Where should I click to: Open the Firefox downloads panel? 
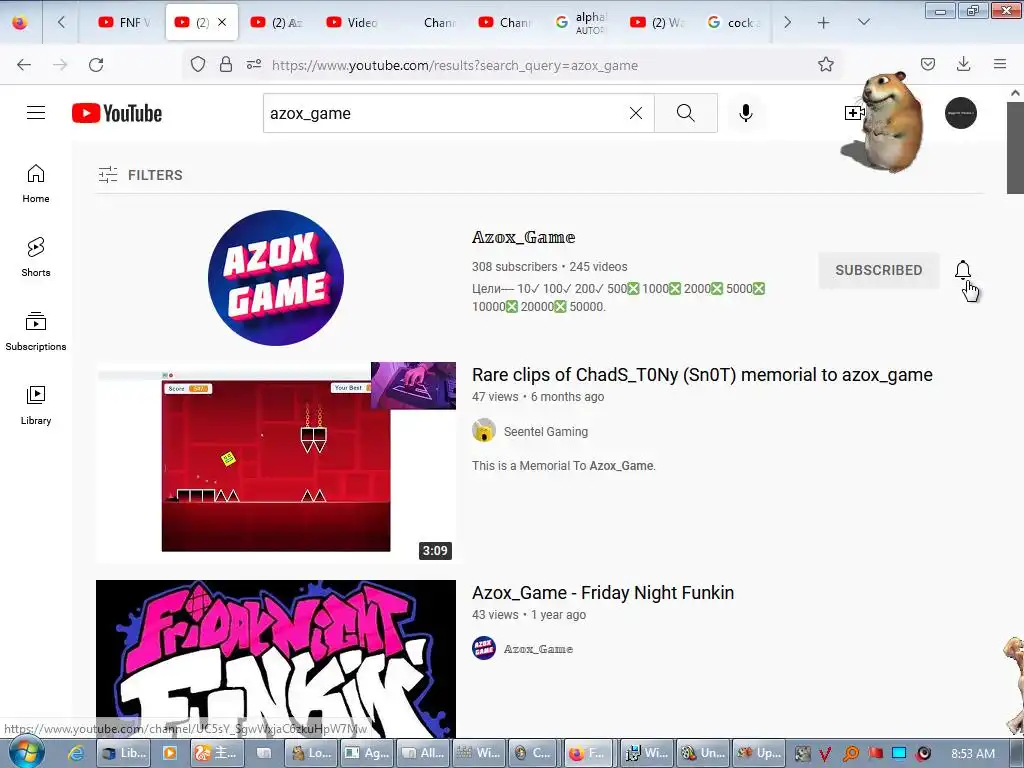tap(963, 64)
